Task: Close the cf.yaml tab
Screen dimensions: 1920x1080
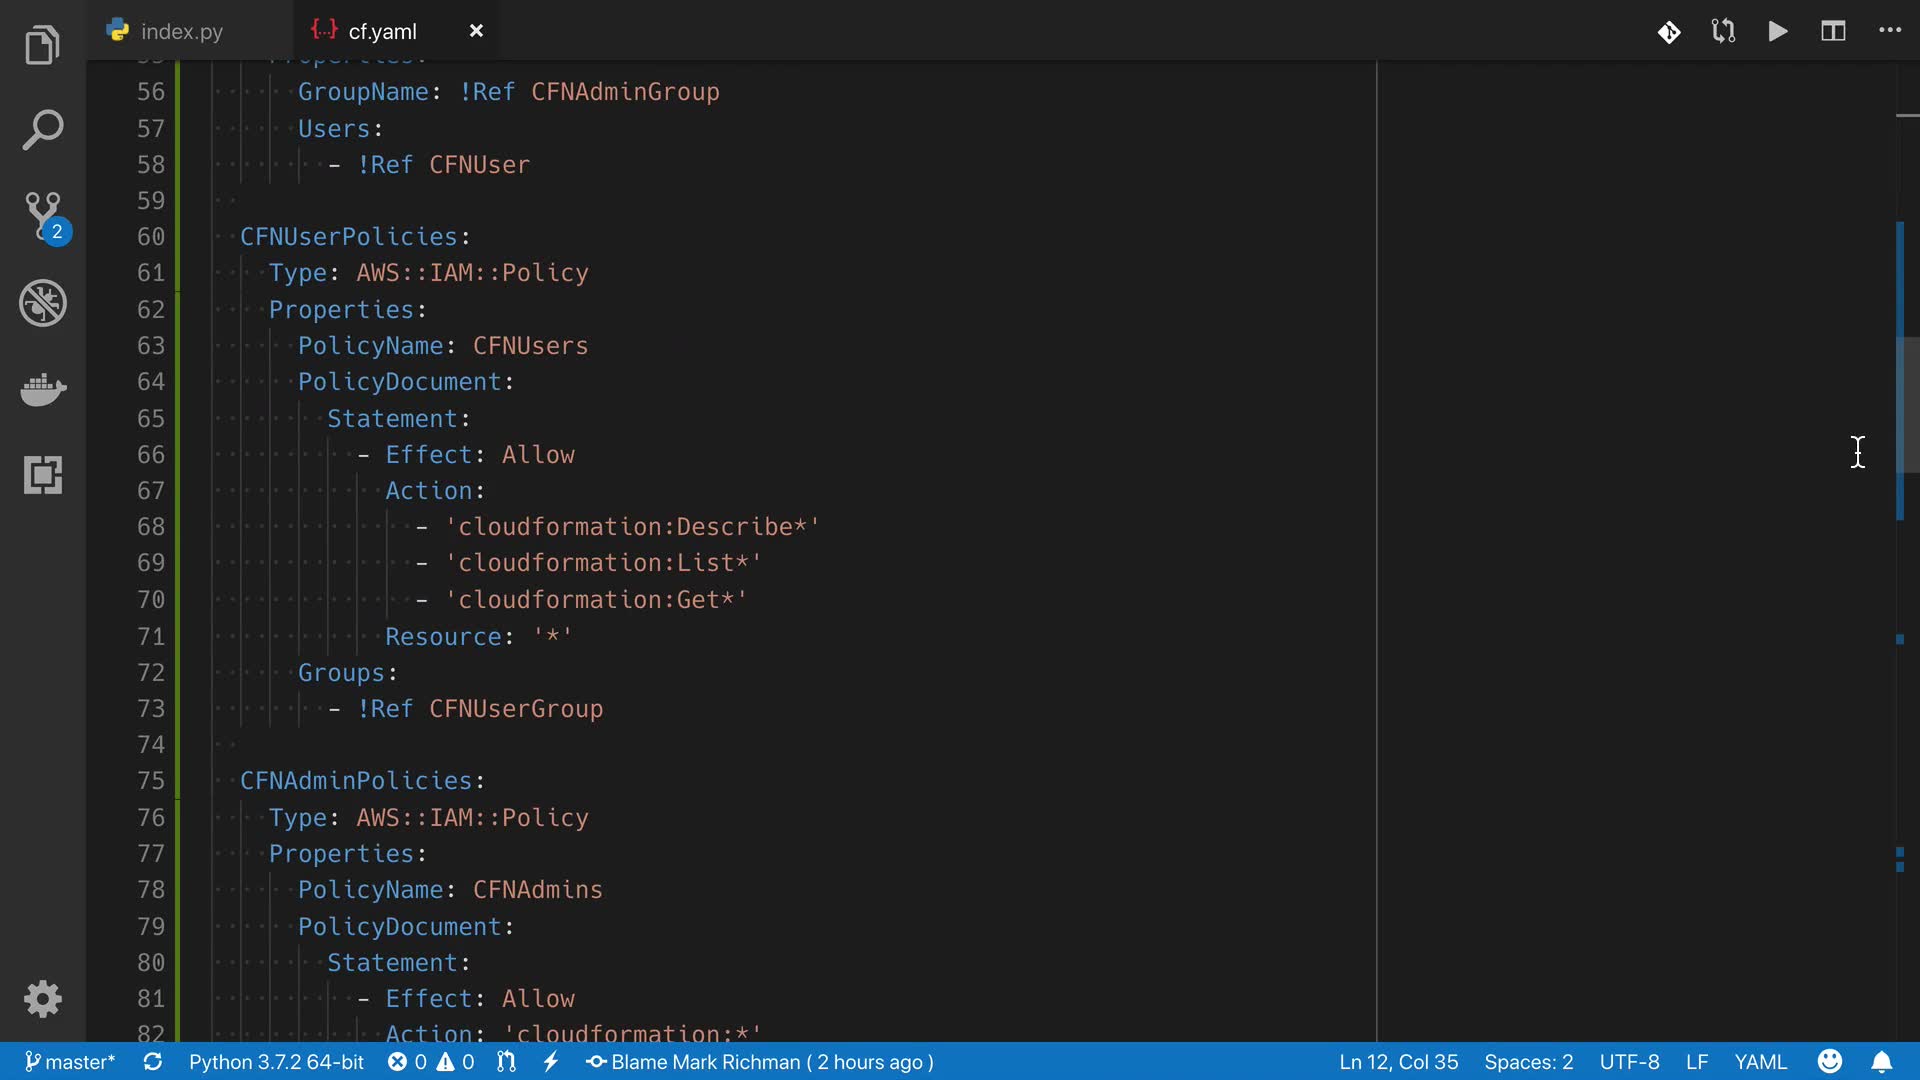Action: click(477, 31)
